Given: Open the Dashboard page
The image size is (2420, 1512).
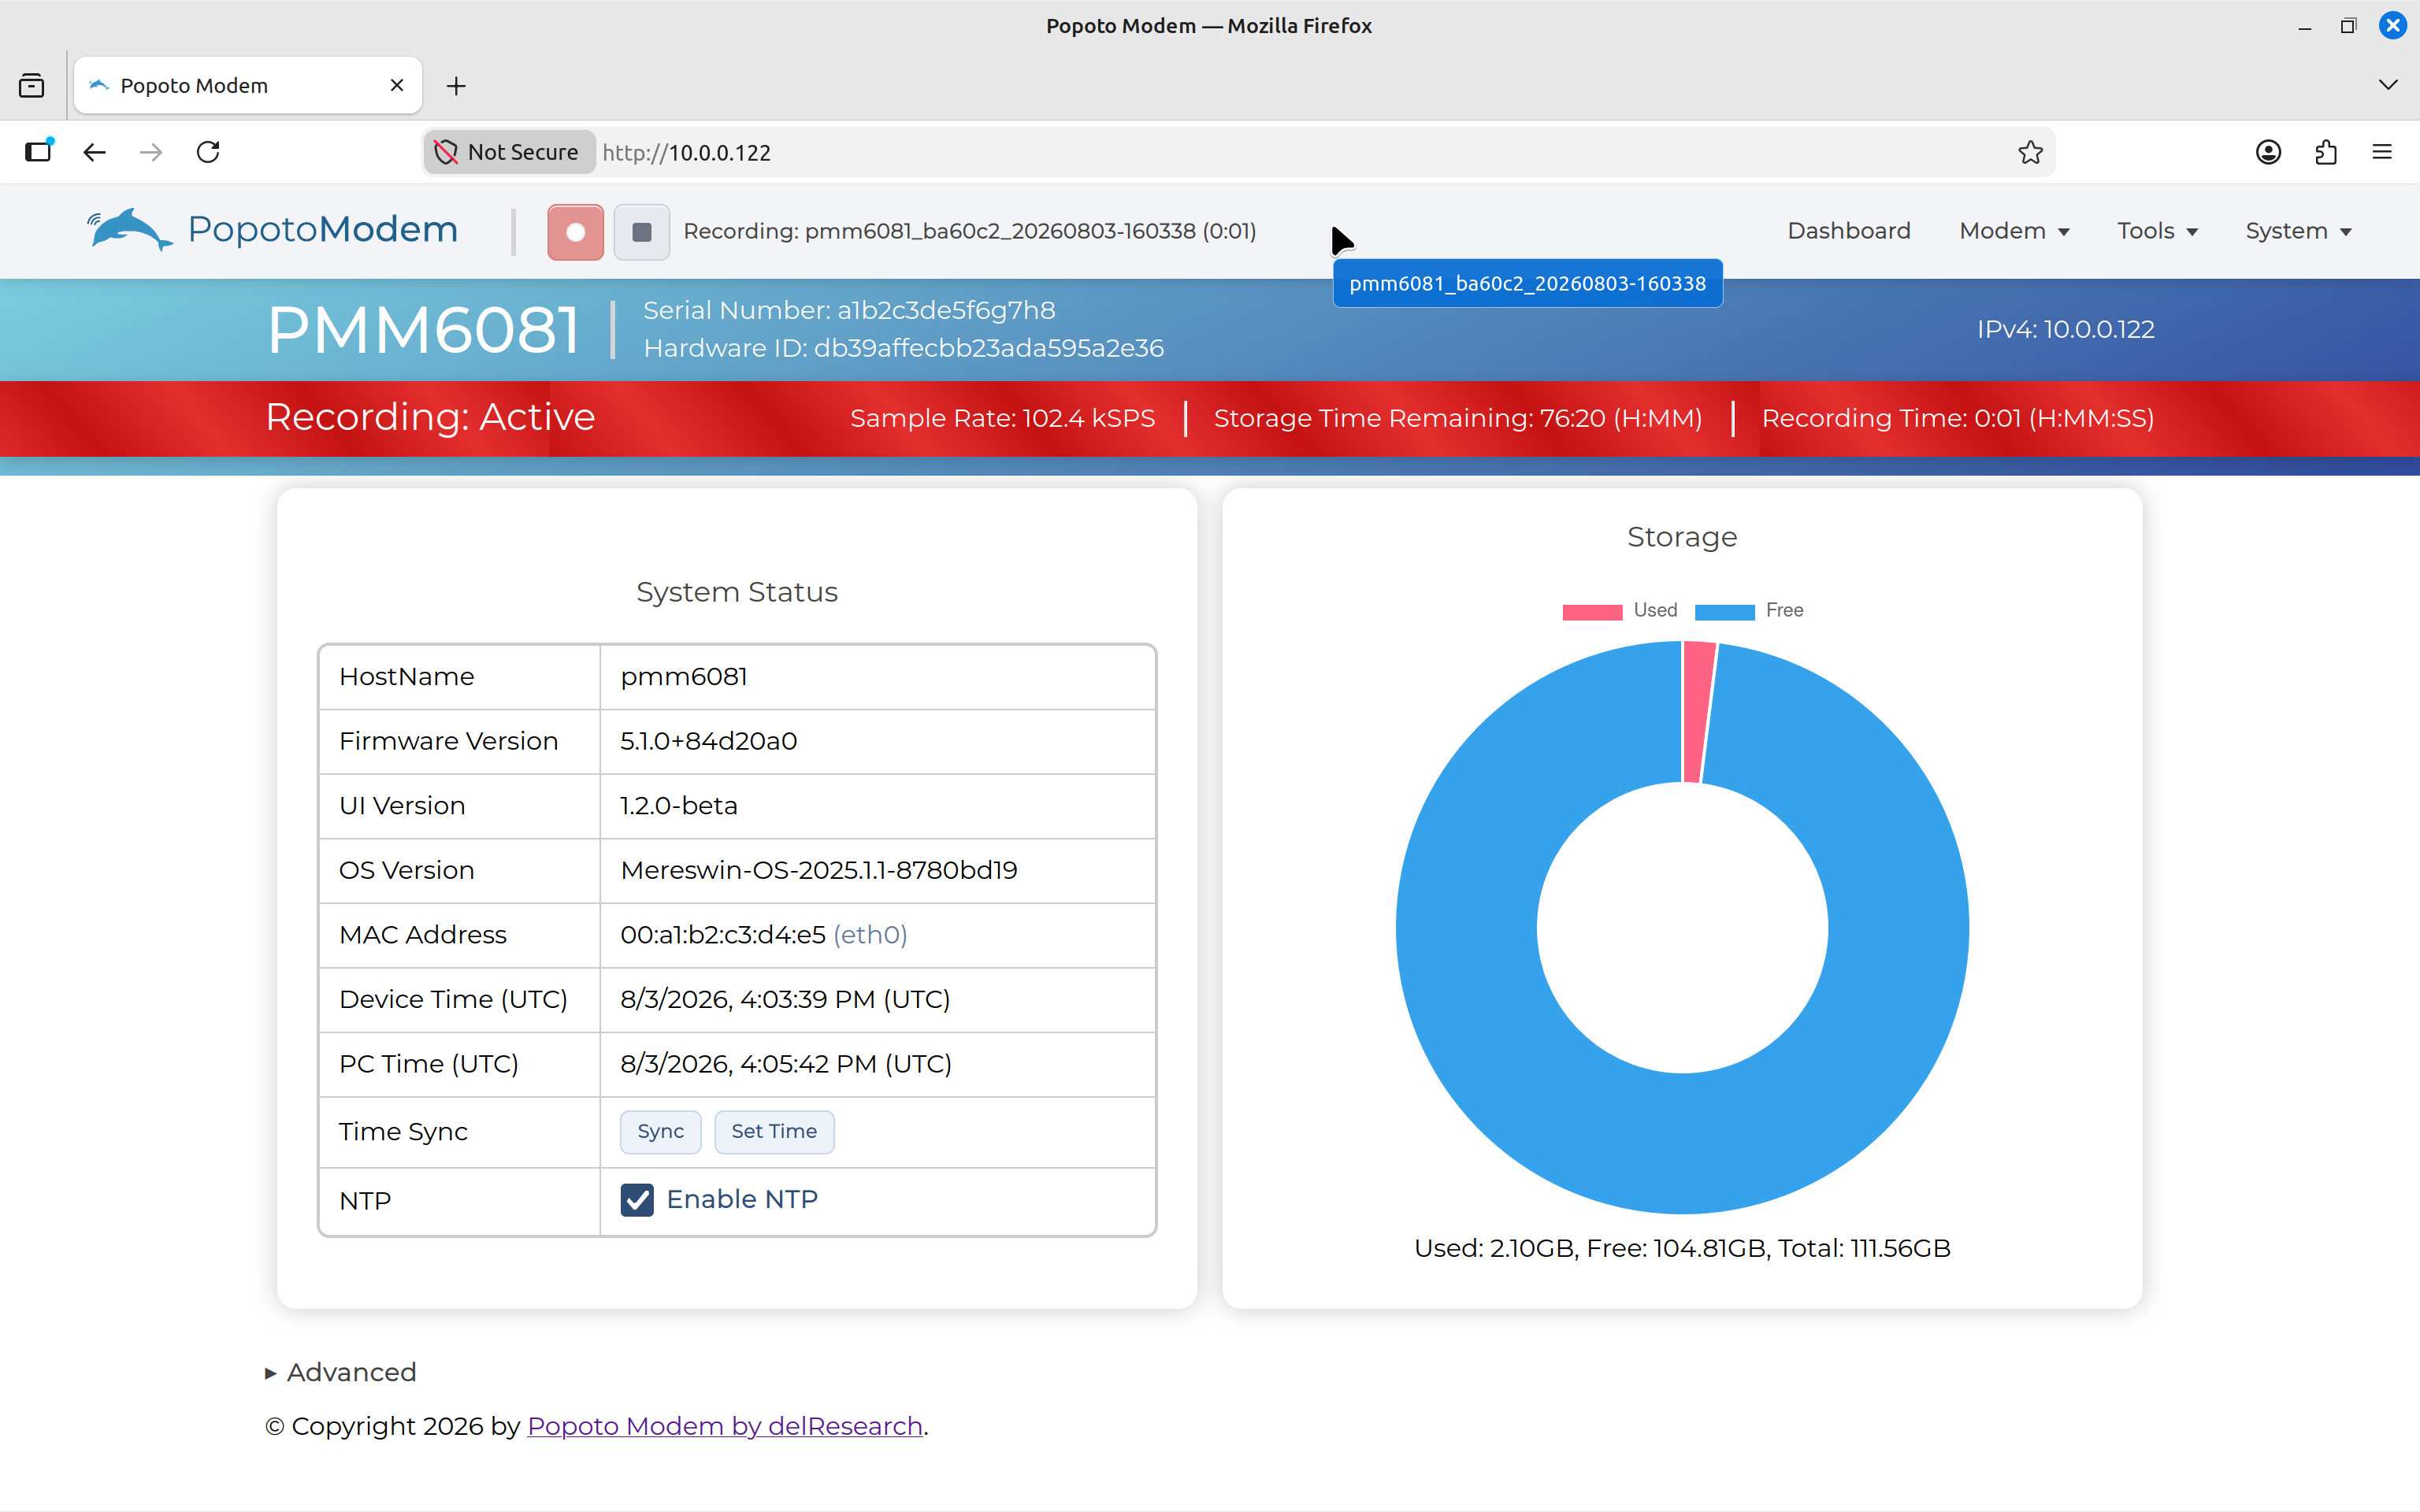Looking at the screenshot, I should (x=1849, y=231).
